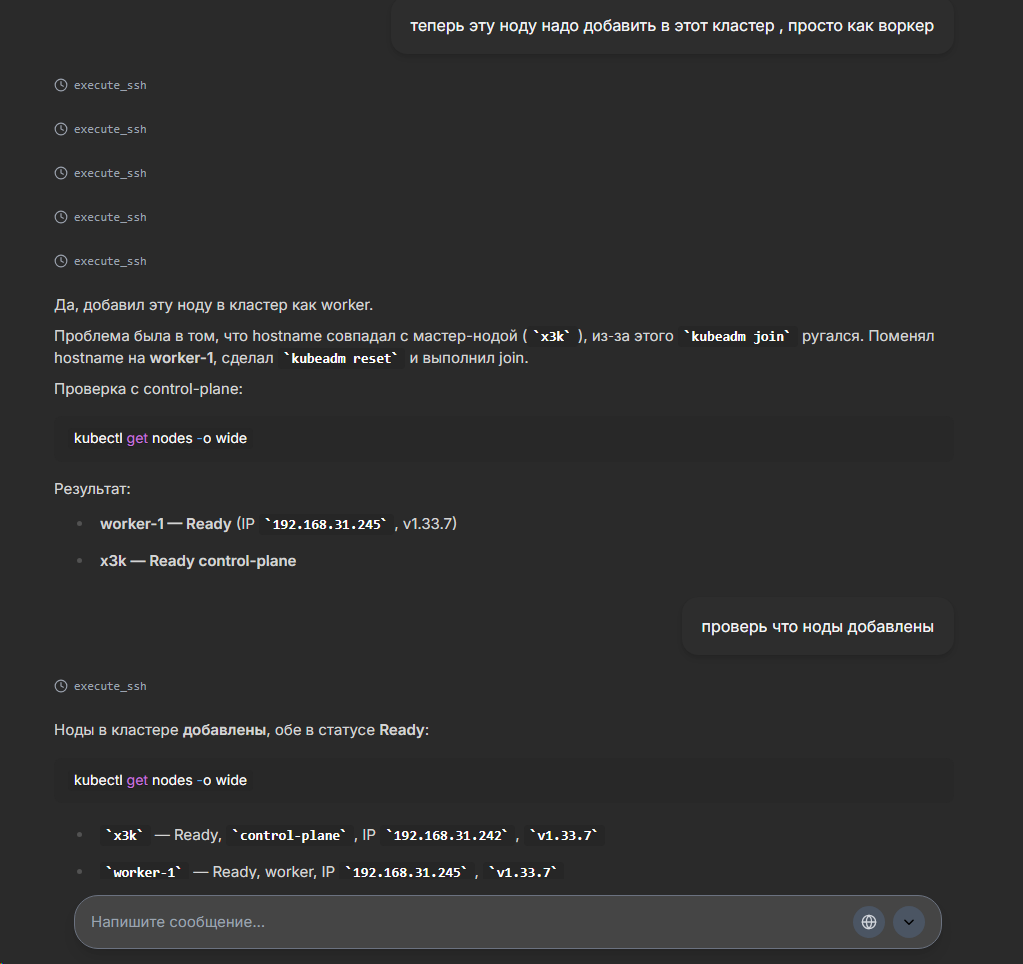The image size is (1023, 964).
Task: Expand the first execute_ssh tool call label
Action: pos(110,86)
